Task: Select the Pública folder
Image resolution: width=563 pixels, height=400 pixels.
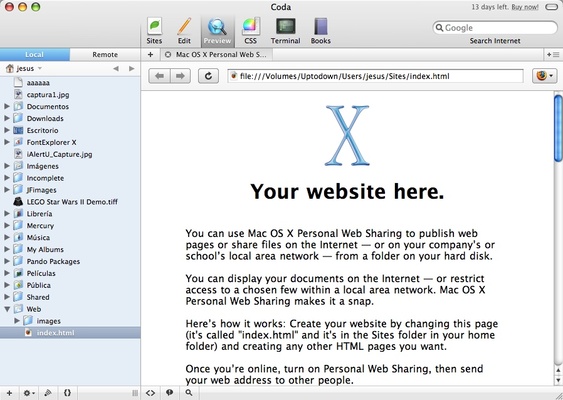Action: tap(70, 285)
